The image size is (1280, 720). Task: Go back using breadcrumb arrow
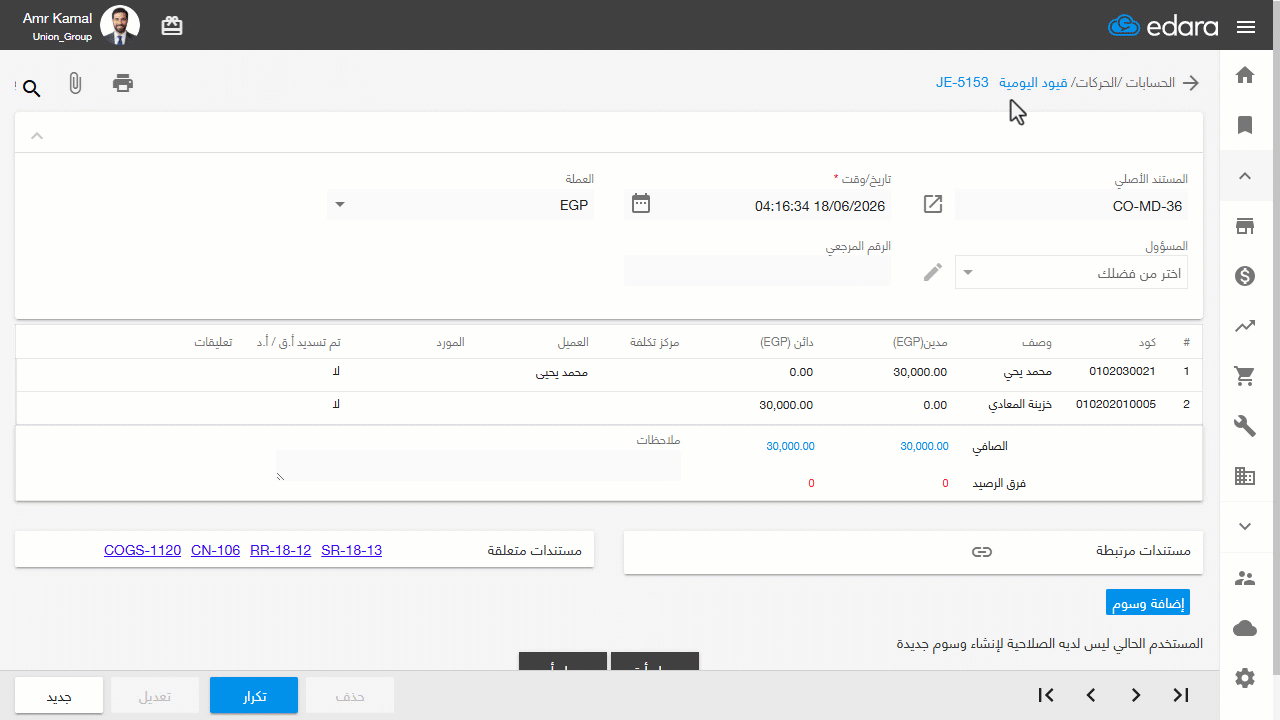point(1191,83)
